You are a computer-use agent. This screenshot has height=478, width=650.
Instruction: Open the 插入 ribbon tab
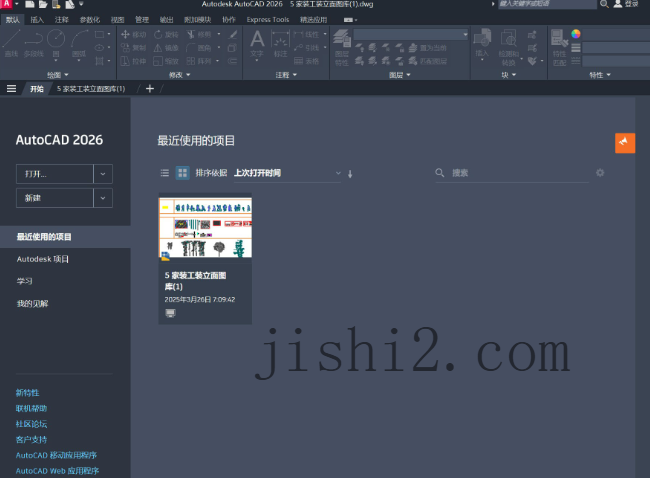[x=37, y=19]
